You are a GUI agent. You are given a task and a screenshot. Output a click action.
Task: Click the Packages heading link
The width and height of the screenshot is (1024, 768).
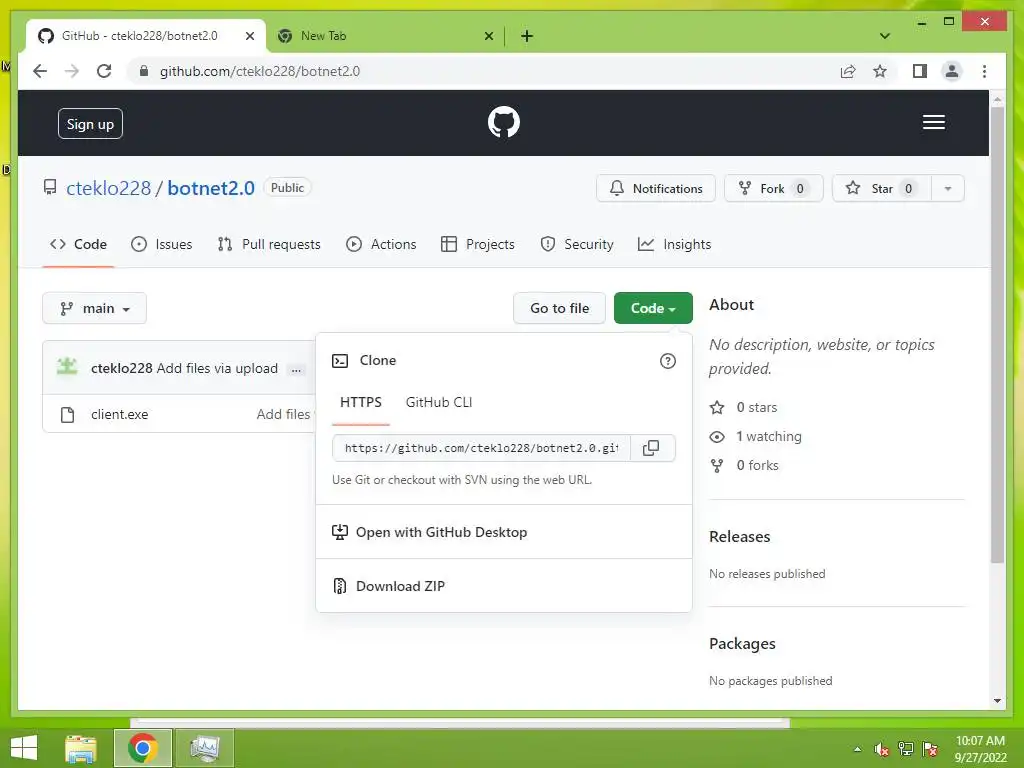[x=743, y=644]
